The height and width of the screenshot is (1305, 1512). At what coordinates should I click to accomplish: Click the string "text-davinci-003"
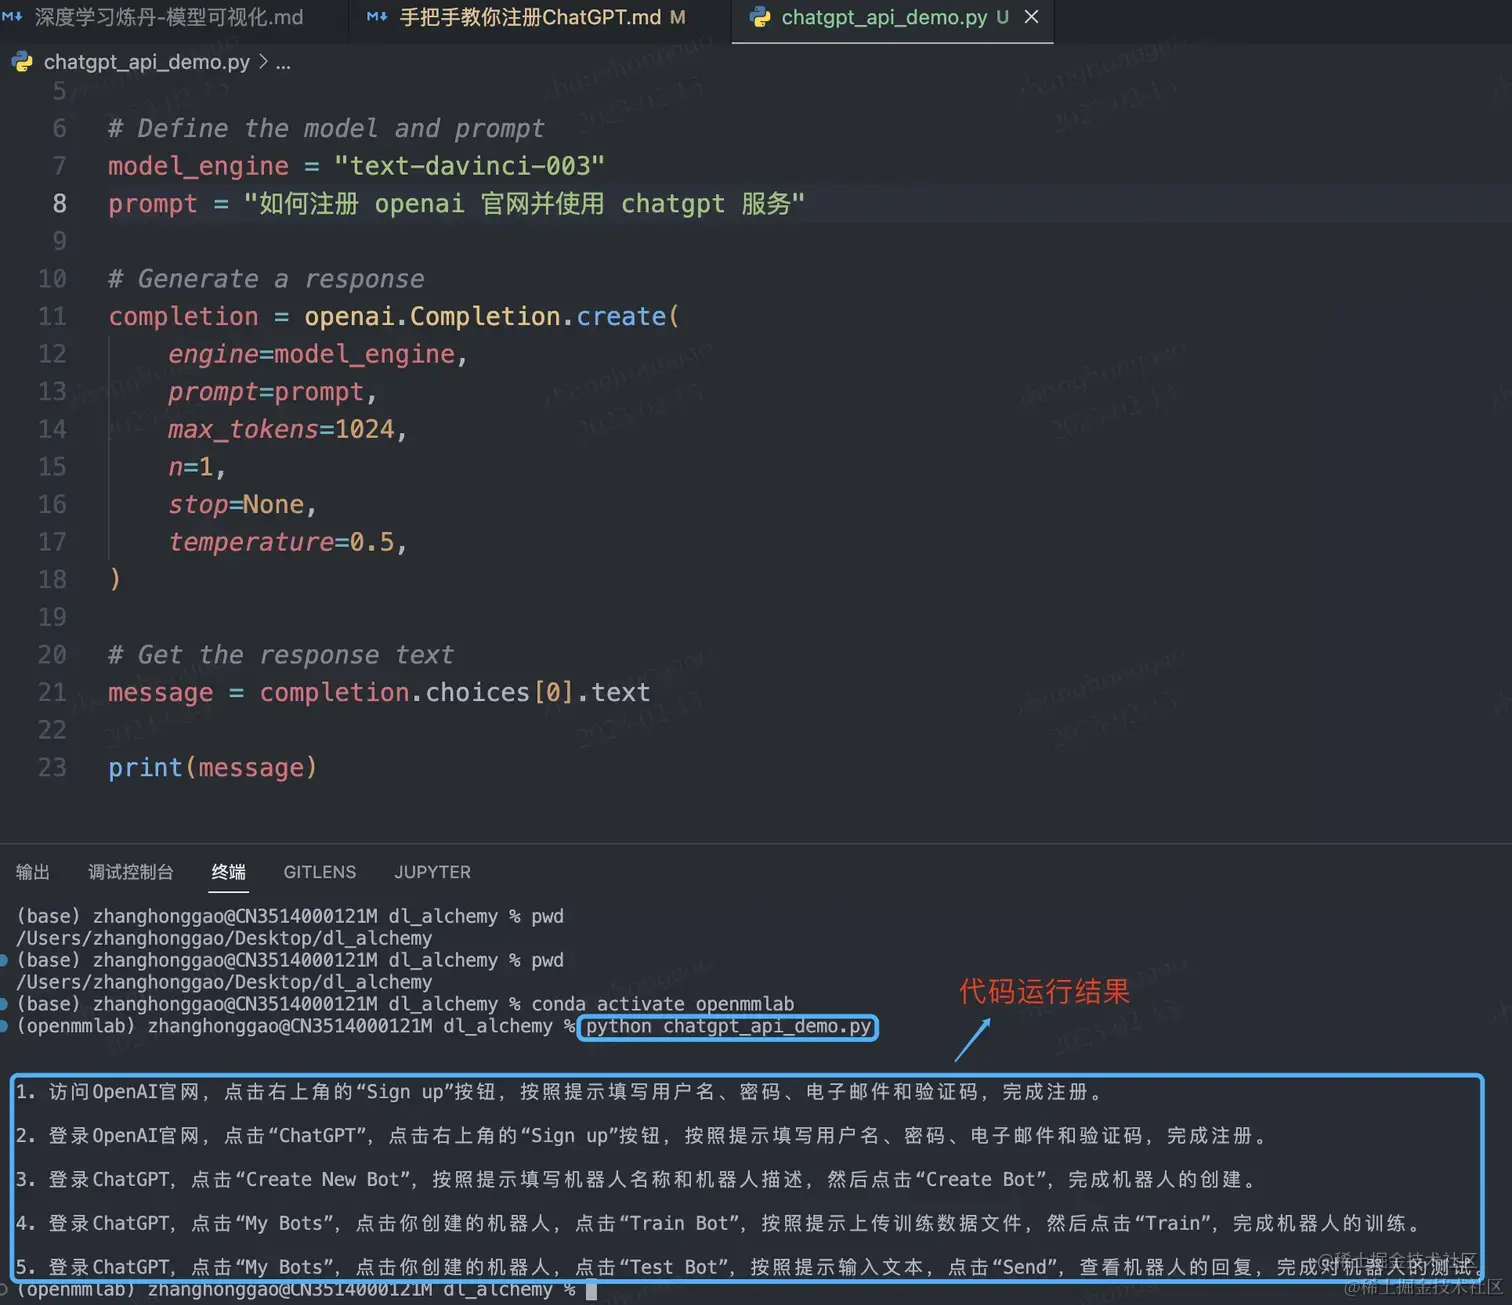click(469, 166)
